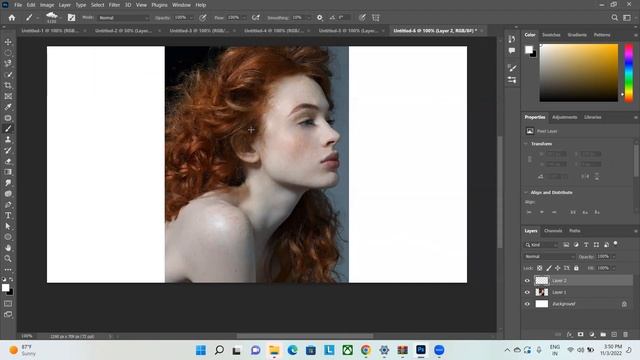Select the Eyedropper tool
Image resolution: width=640 pixels, height=360 pixels.
coord(8,107)
